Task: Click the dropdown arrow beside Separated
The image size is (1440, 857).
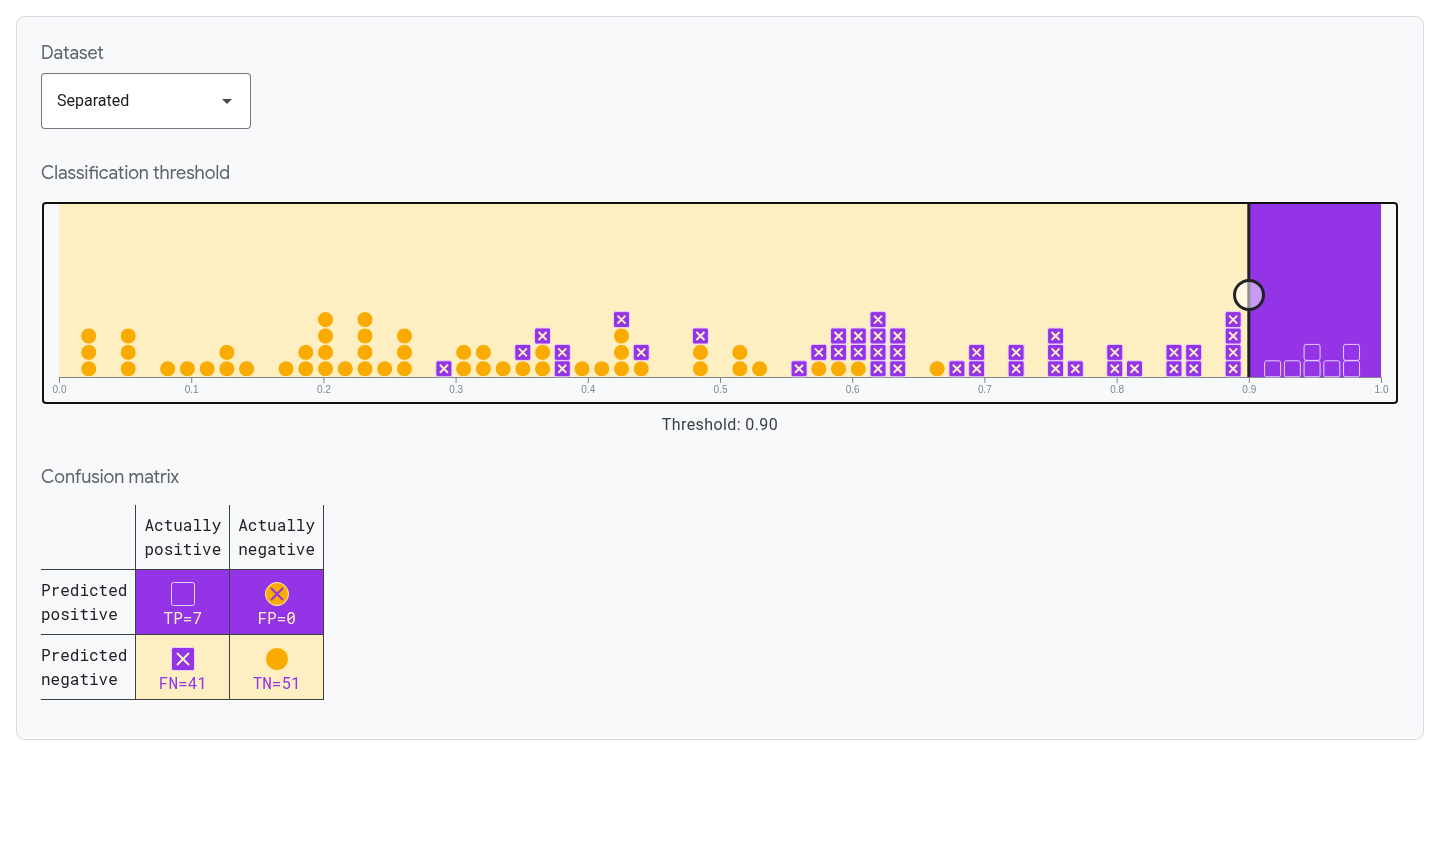Action: (227, 101)
